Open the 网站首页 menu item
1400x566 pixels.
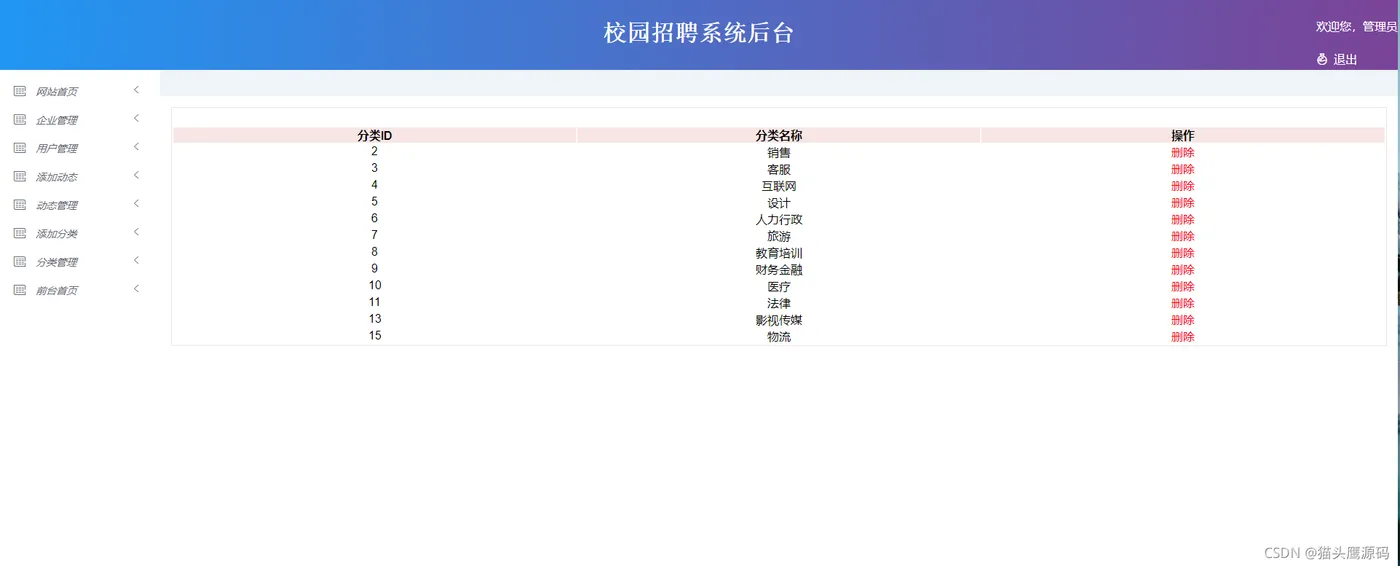[x=57, y=92]
